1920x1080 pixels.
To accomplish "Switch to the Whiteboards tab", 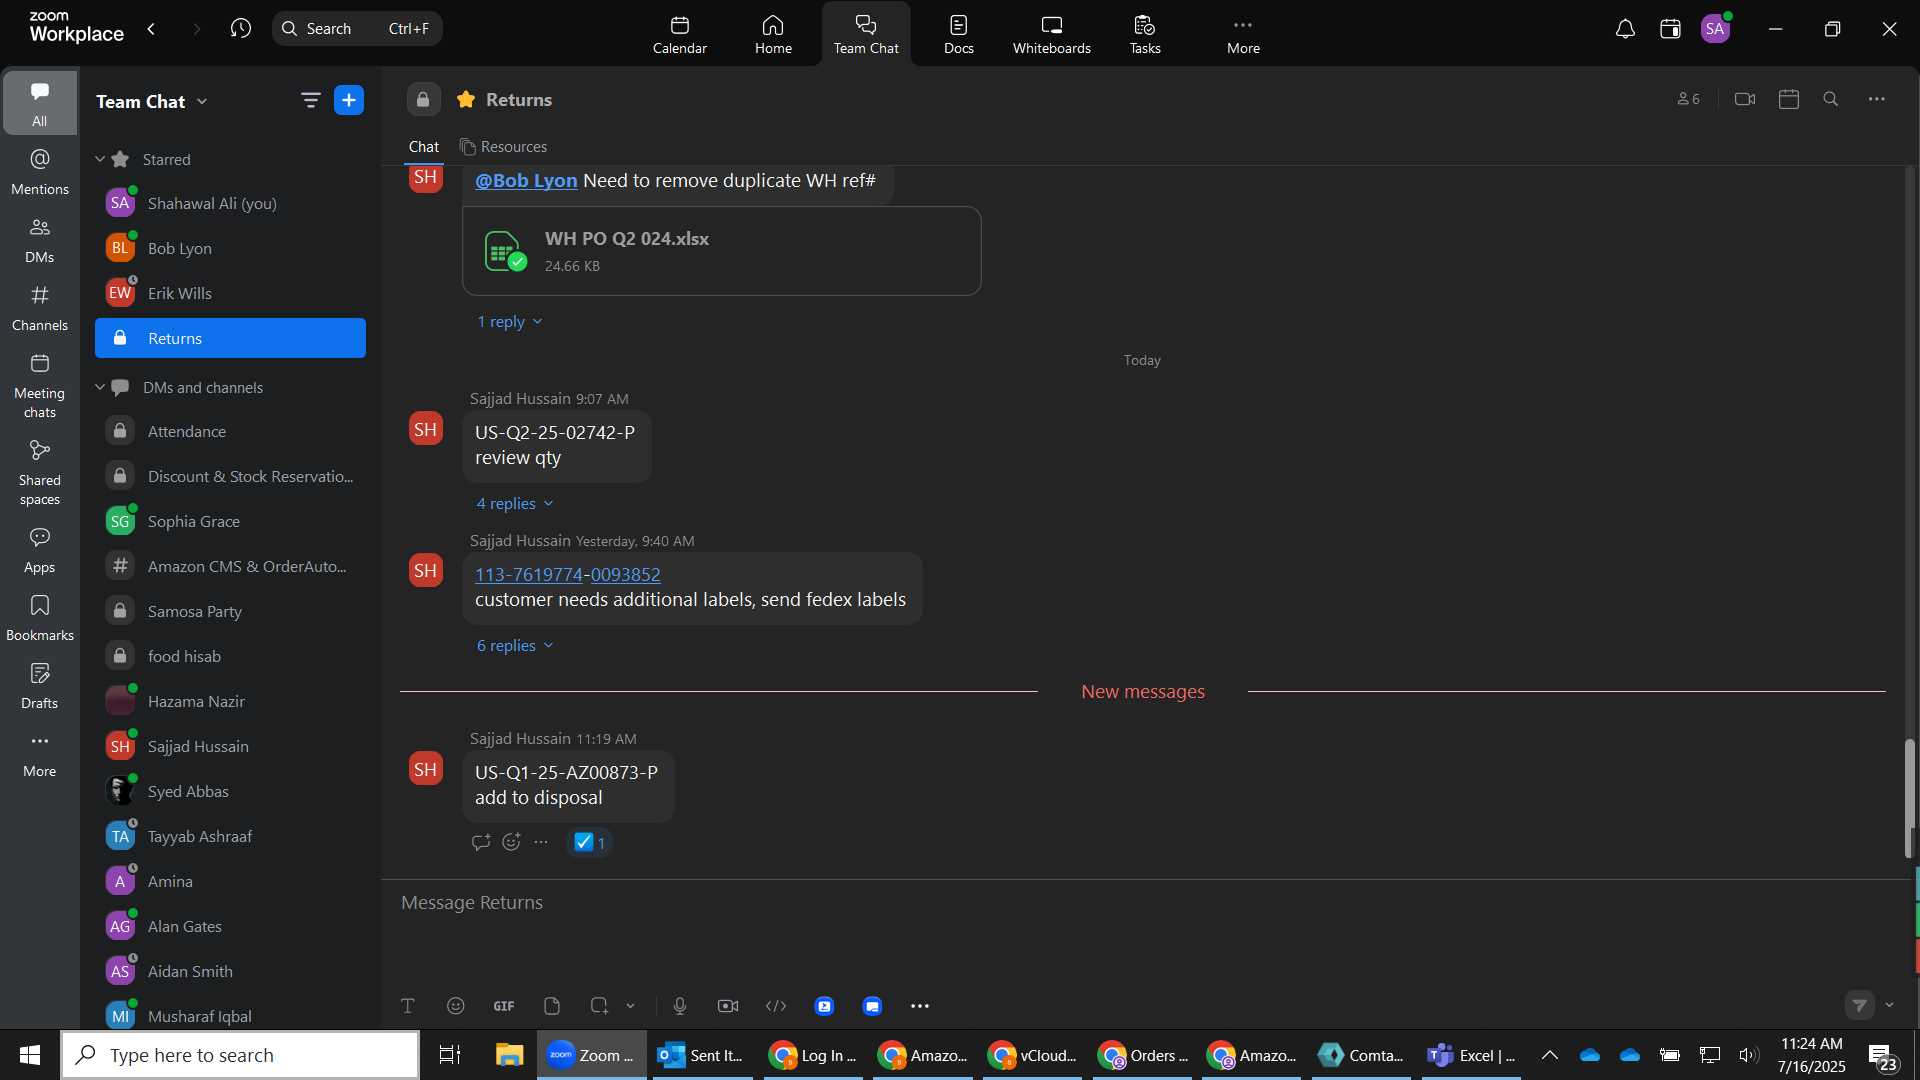I will coord(1051,34).
